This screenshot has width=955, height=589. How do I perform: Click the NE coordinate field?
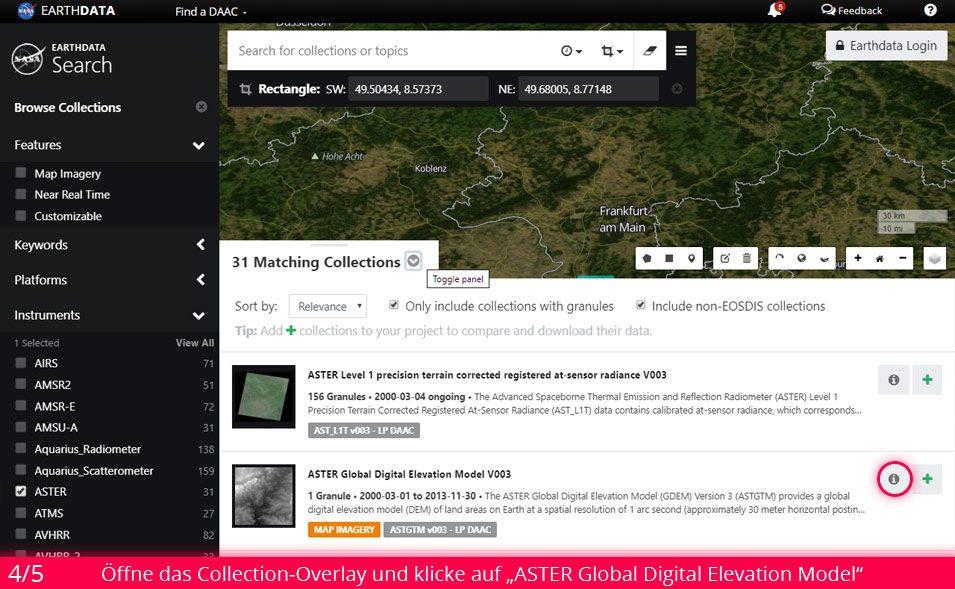point(588,89)
